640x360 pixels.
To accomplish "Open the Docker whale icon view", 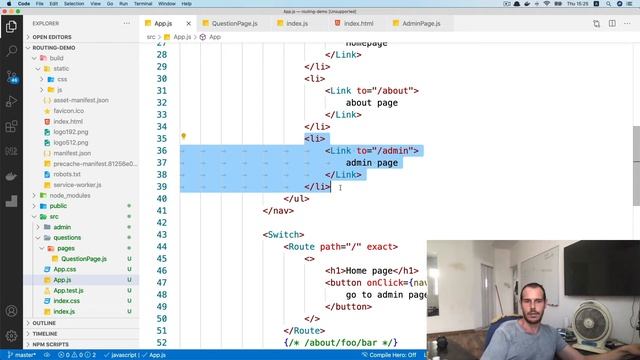I will pyautogui.click(x=11, y=176).
